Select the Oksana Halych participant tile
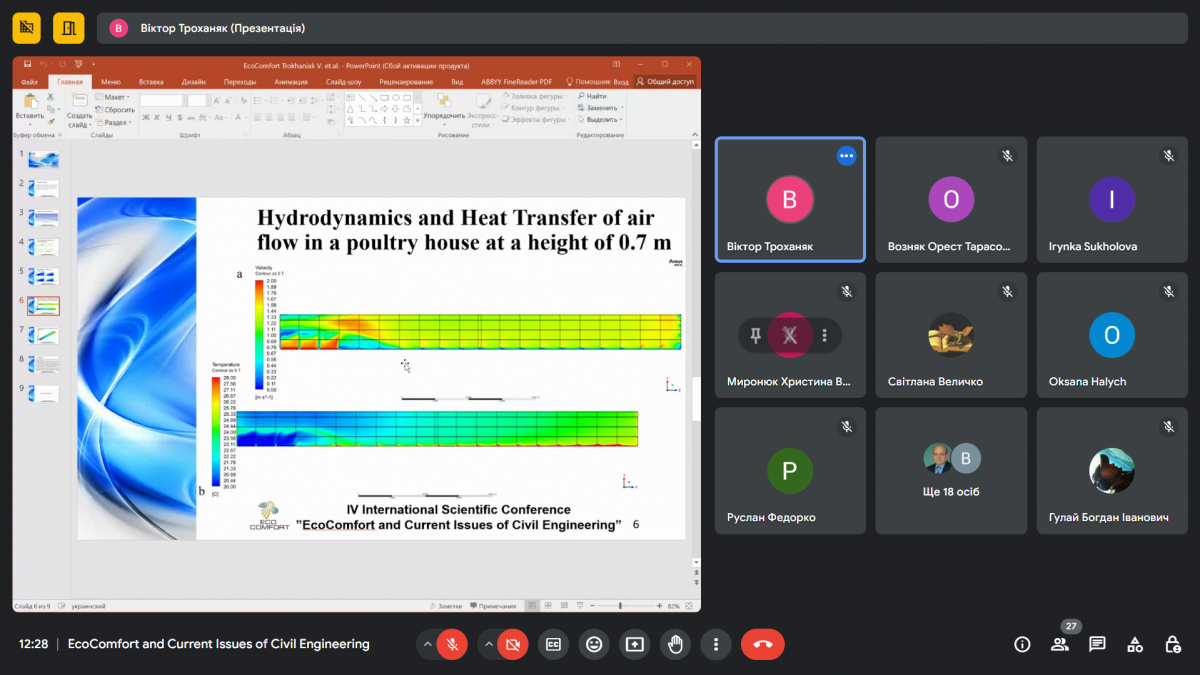1200x675 pixels. tap(1111, 337)
